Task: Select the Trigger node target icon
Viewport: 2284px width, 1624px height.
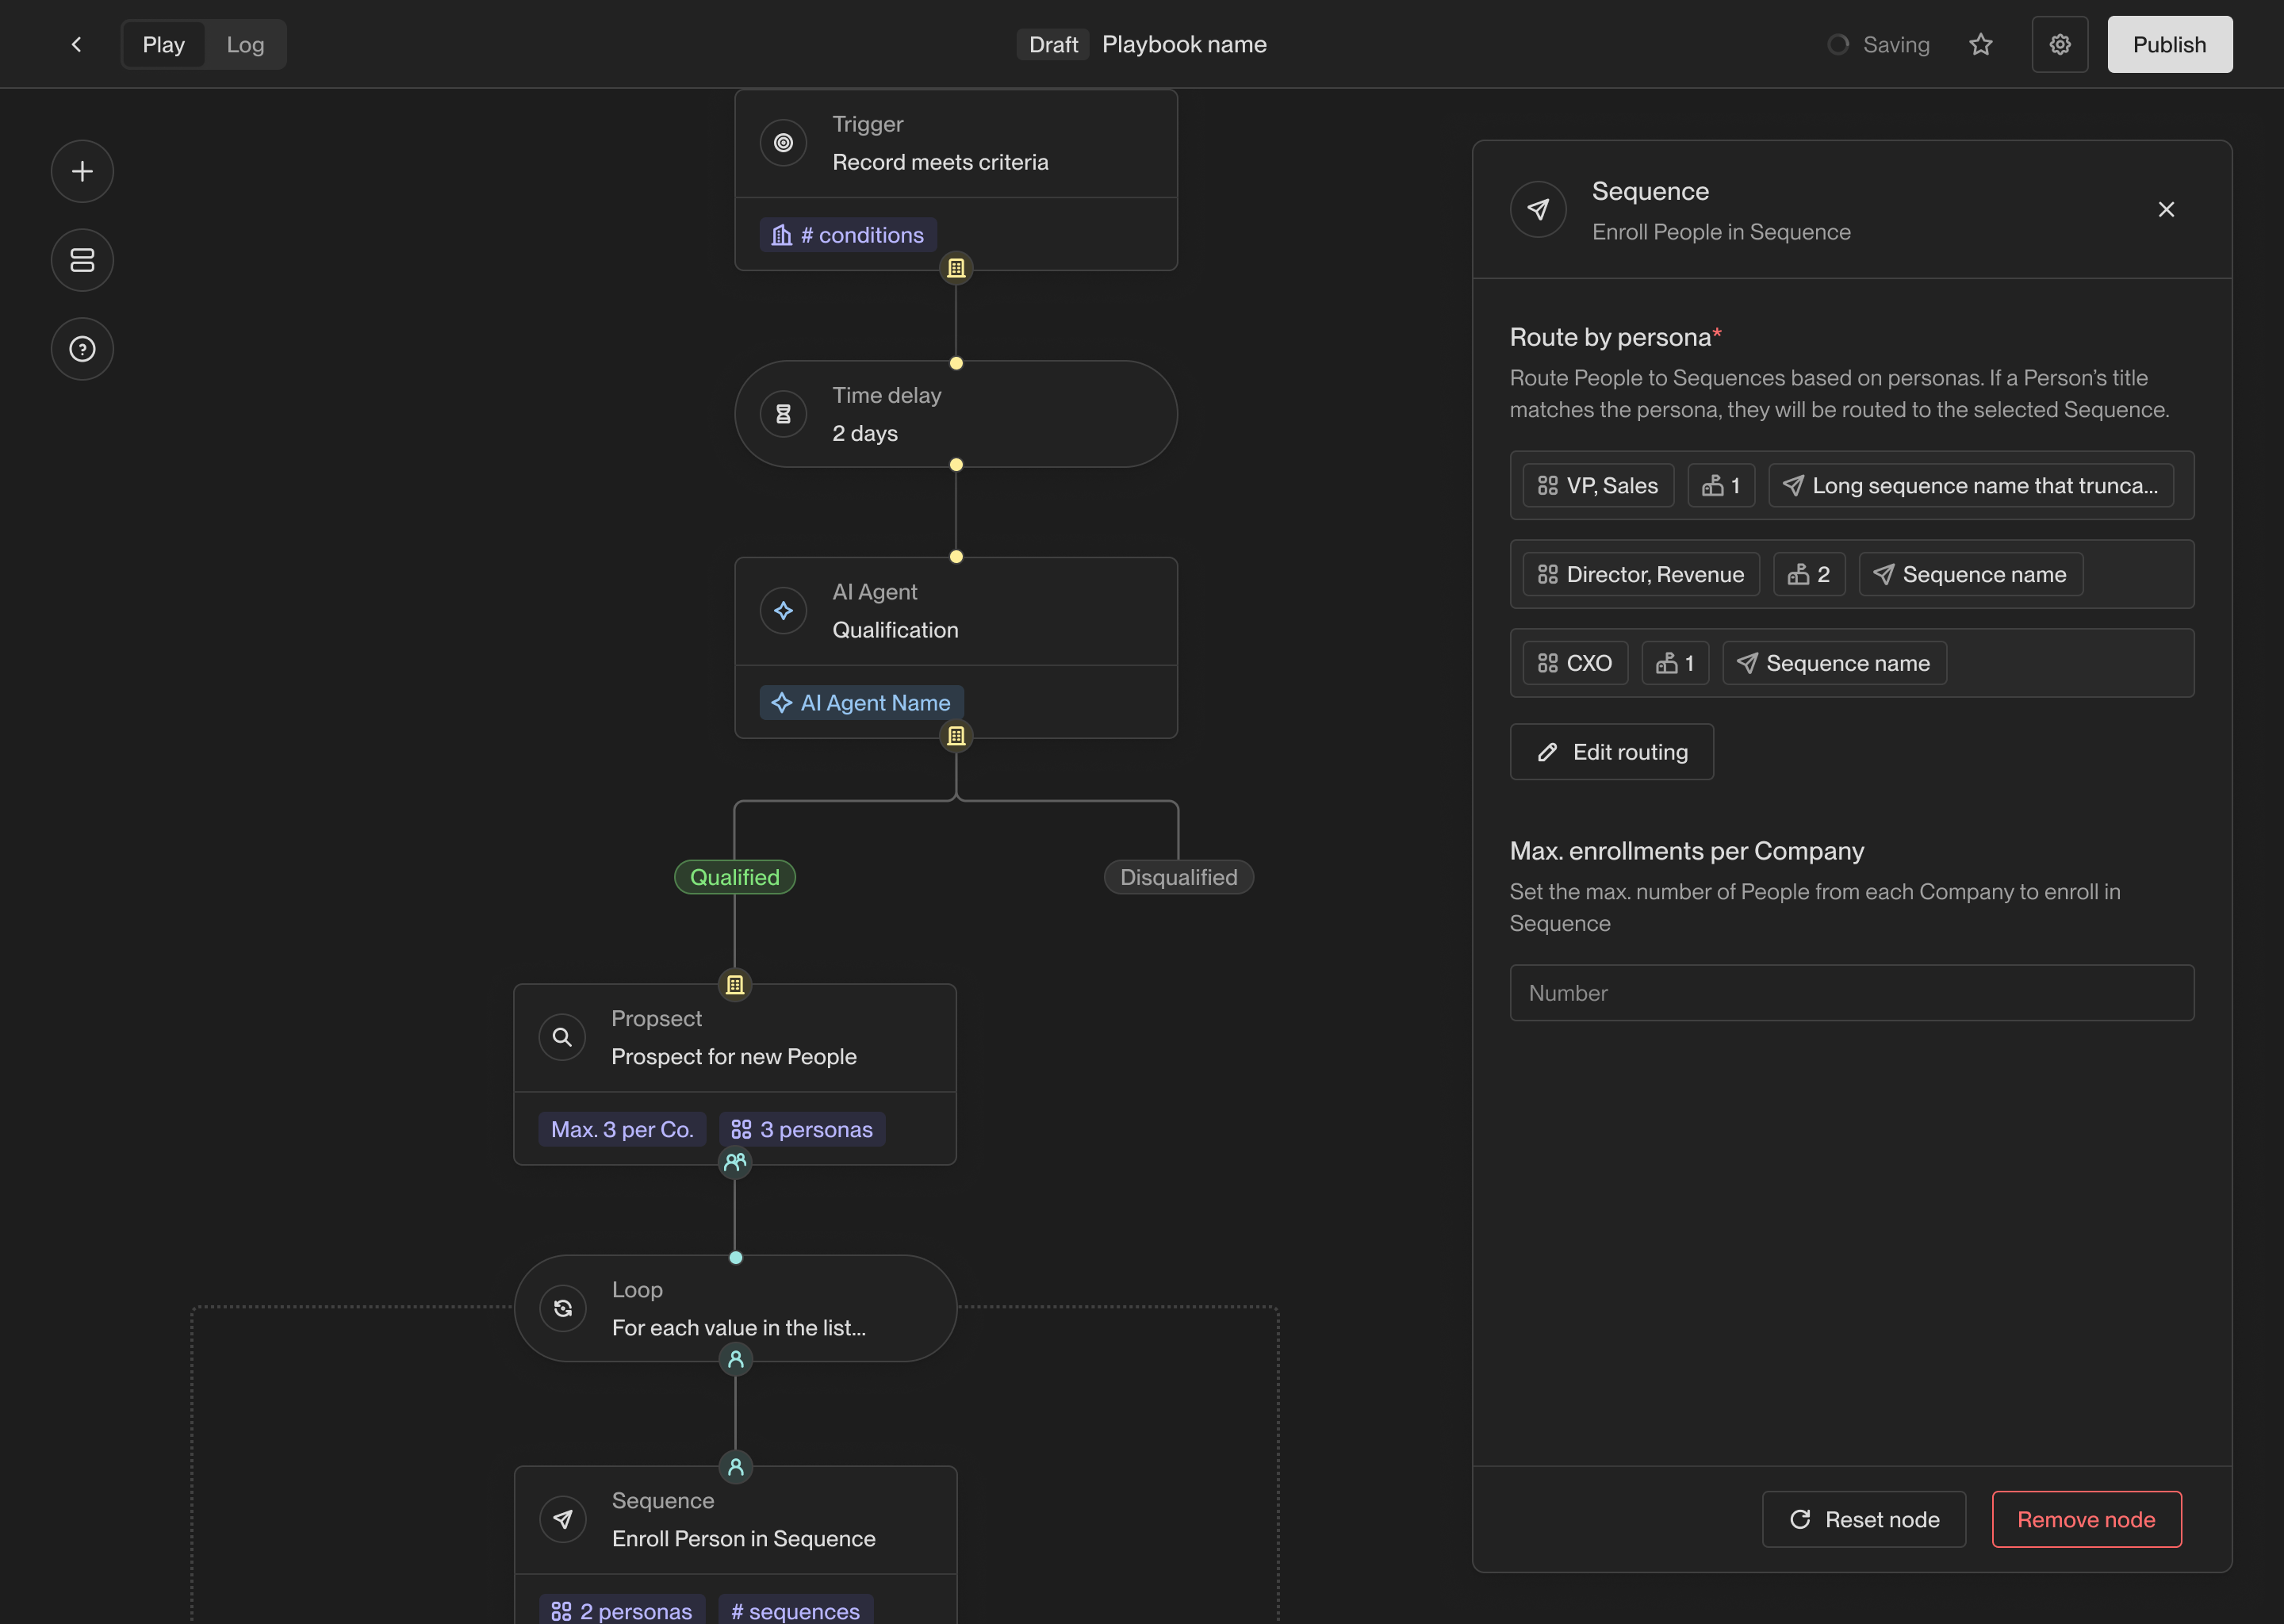Action: (x=783, y=143)
